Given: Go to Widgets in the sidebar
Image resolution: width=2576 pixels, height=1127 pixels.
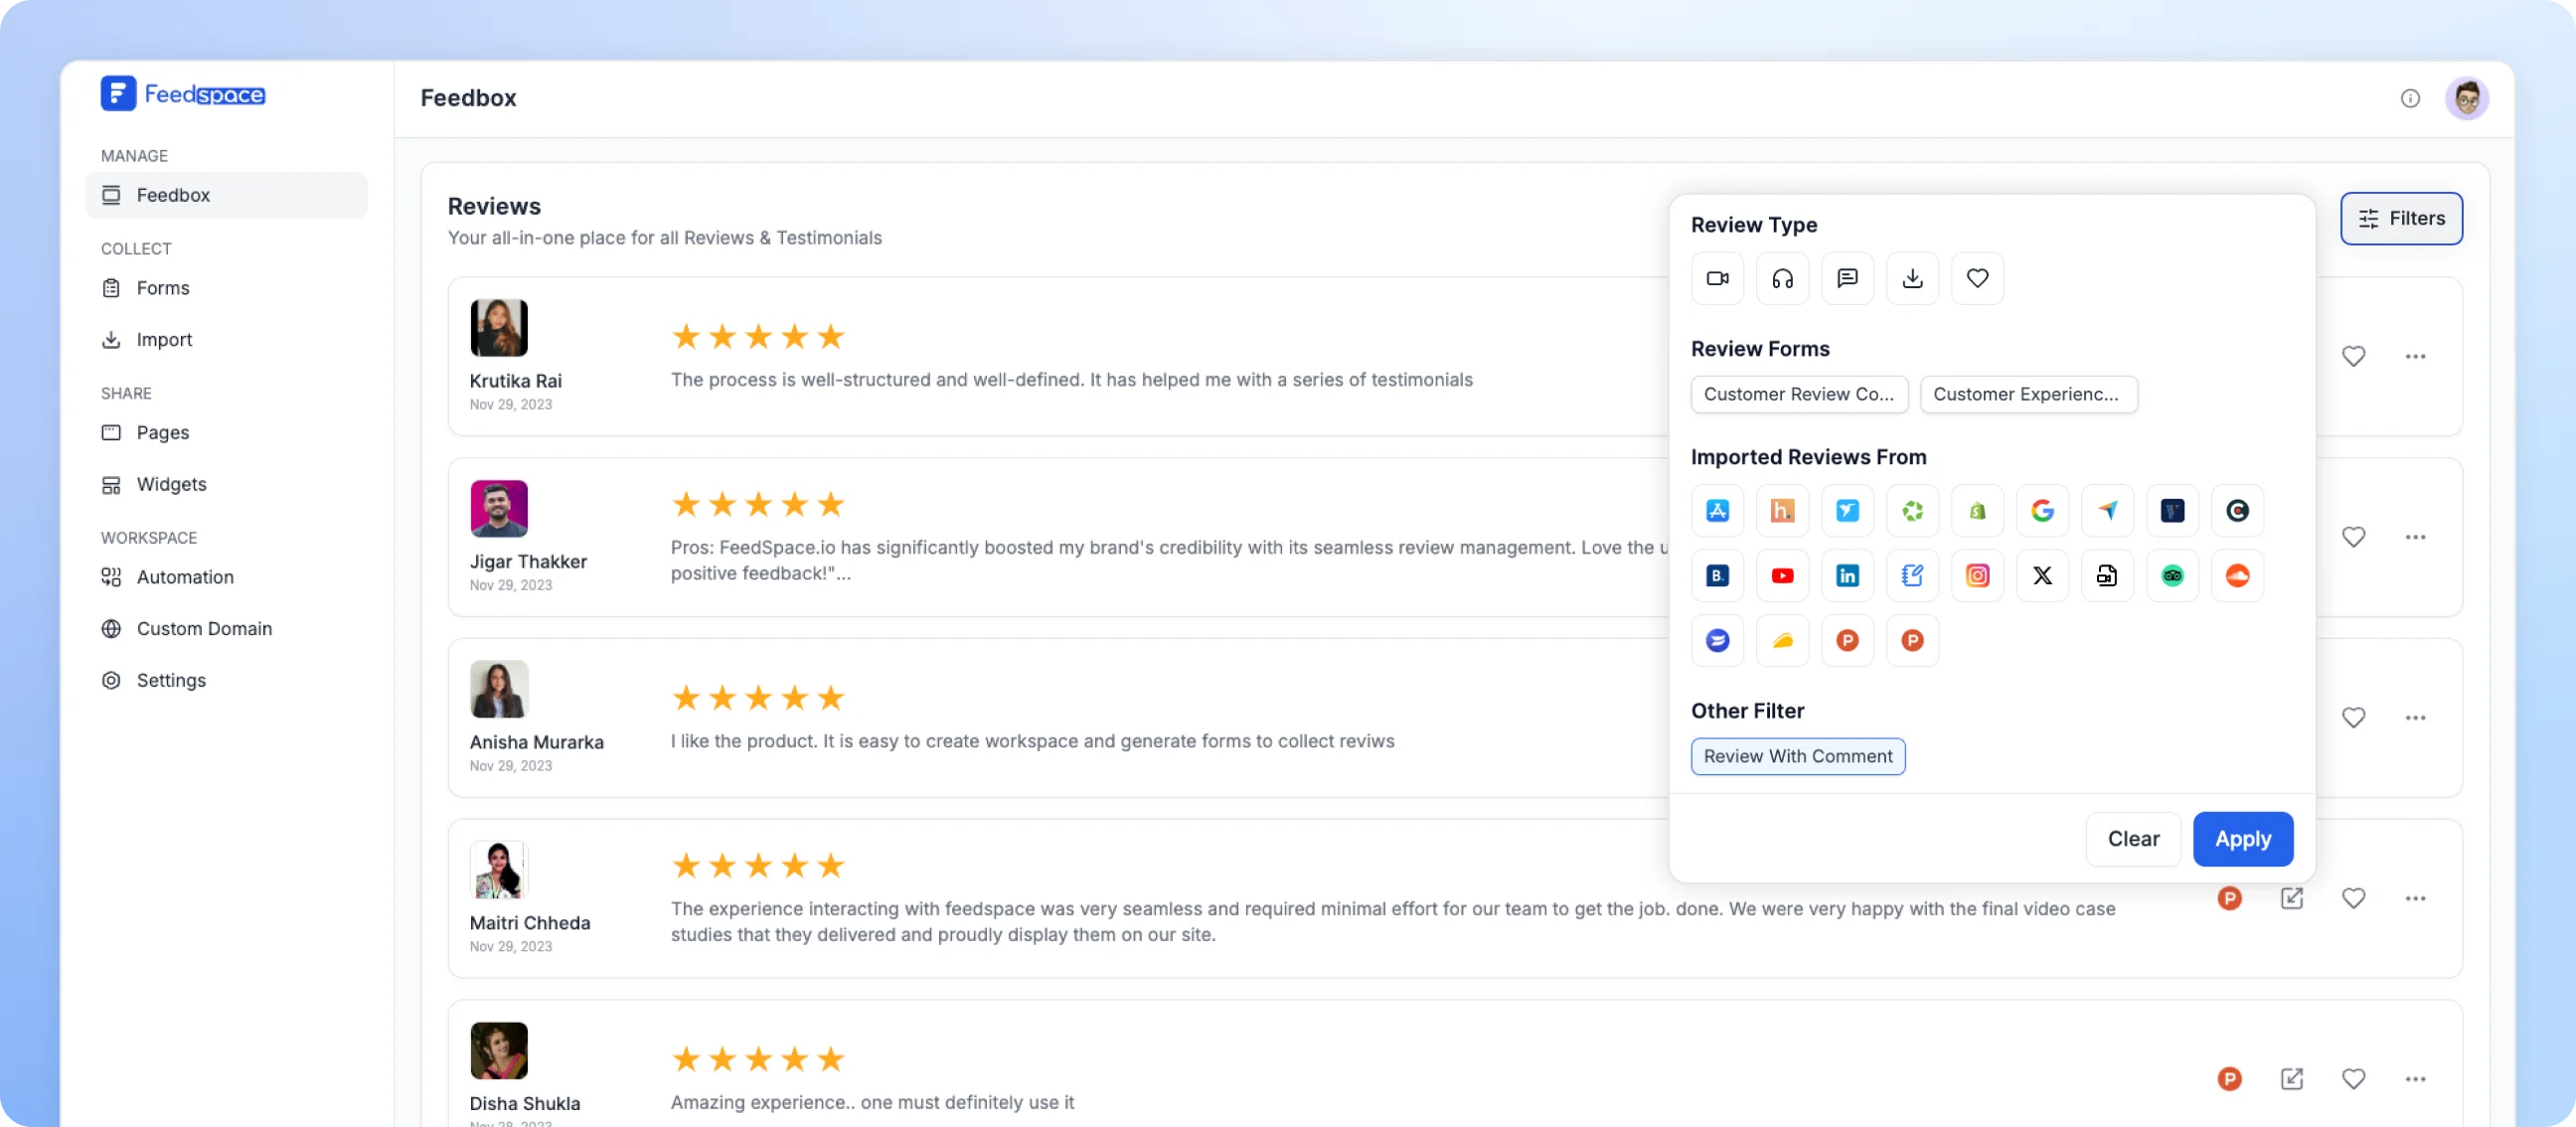Looking at the screenshot, I should tap(171, 484).
